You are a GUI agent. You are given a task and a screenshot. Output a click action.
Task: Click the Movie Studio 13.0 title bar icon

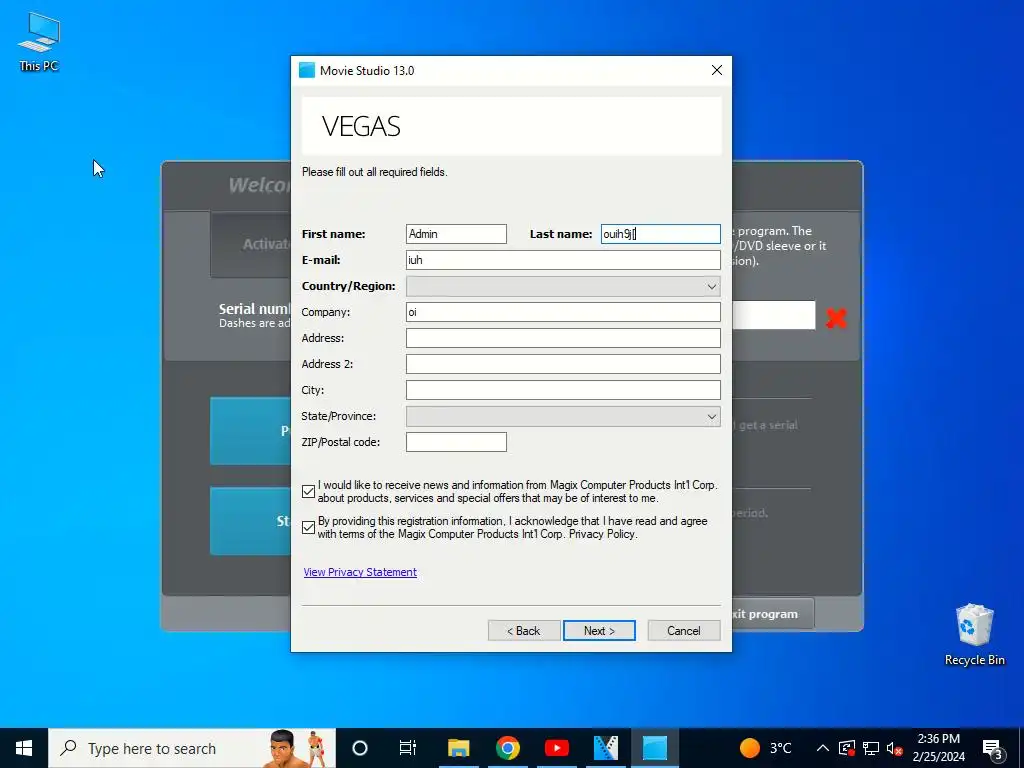306,71
